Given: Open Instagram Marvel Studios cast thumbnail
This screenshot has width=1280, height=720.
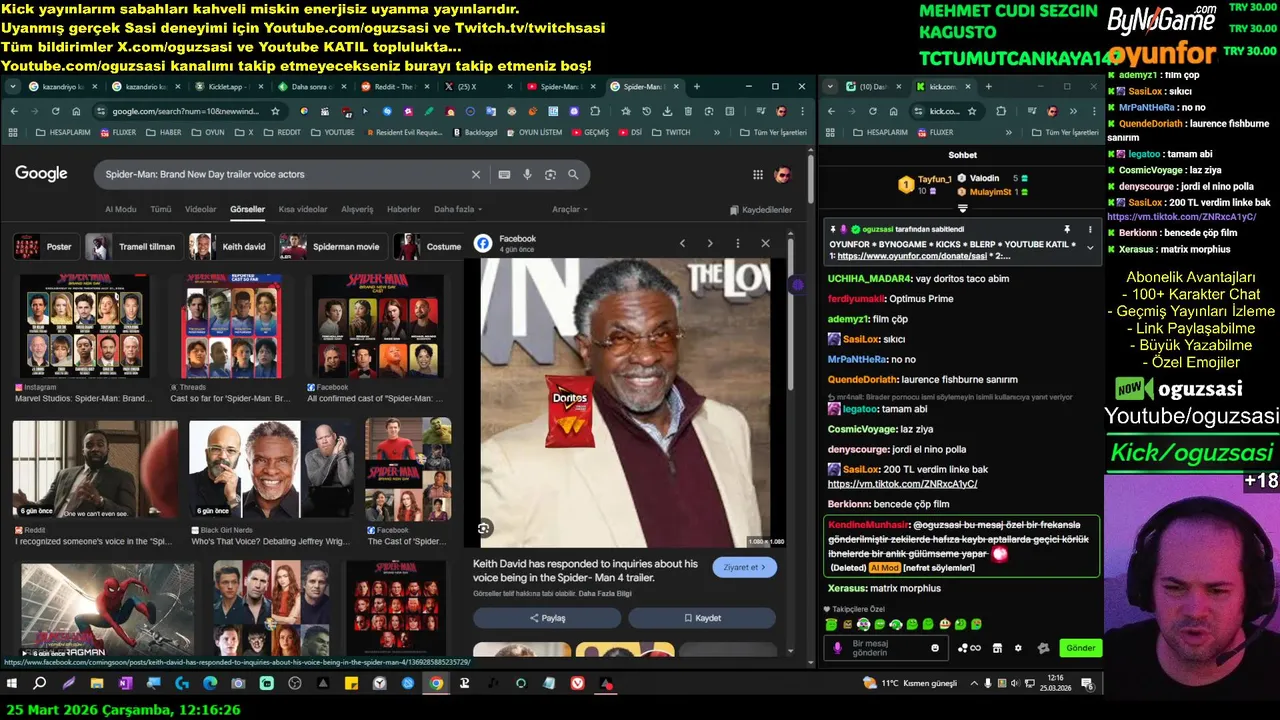Looking at the screenshot, I should pos(84,327).
